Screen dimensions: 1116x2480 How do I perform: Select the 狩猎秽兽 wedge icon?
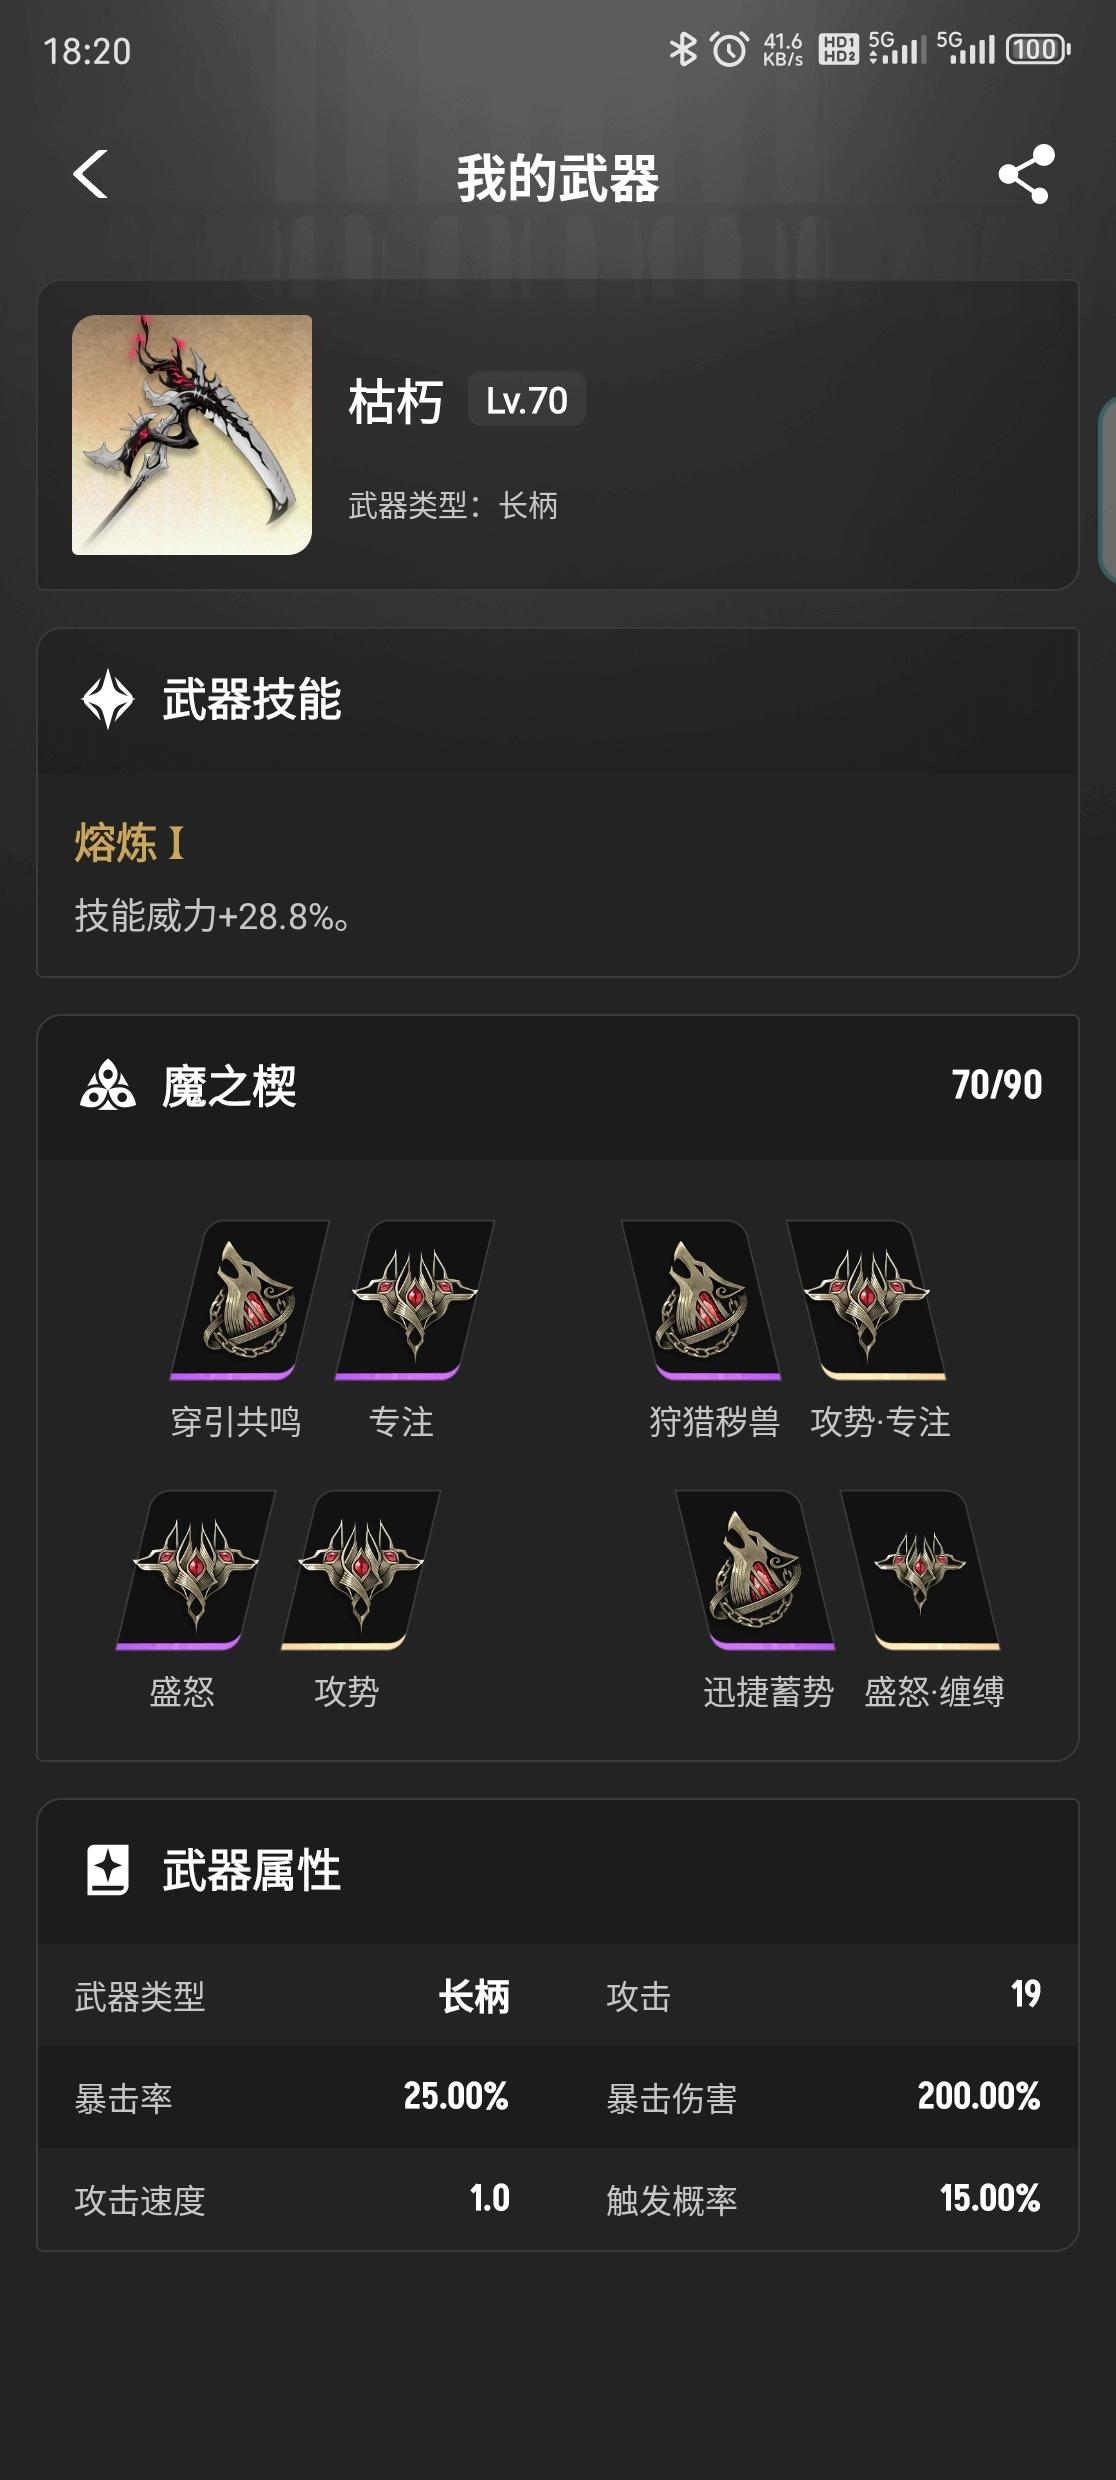click(x=701, y=1300)
